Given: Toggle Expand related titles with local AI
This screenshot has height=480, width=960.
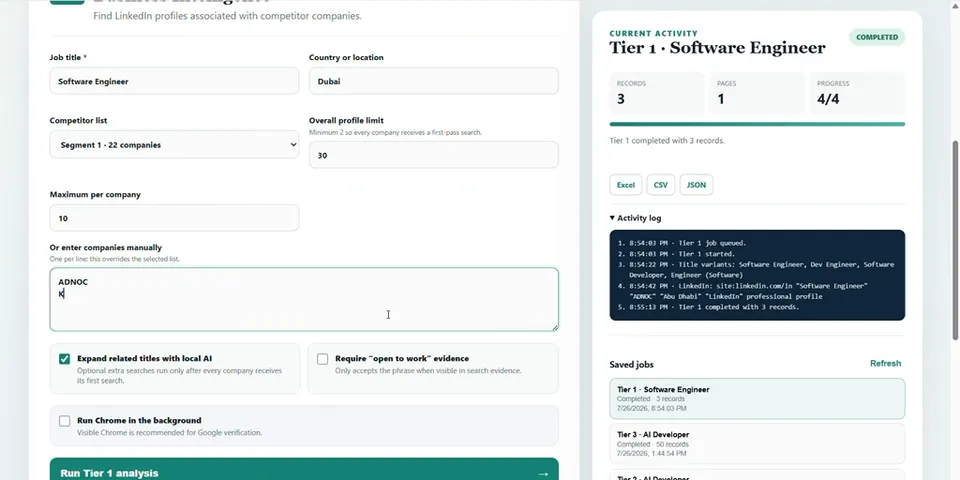Looking at the screenshot, I should (64, 359).
